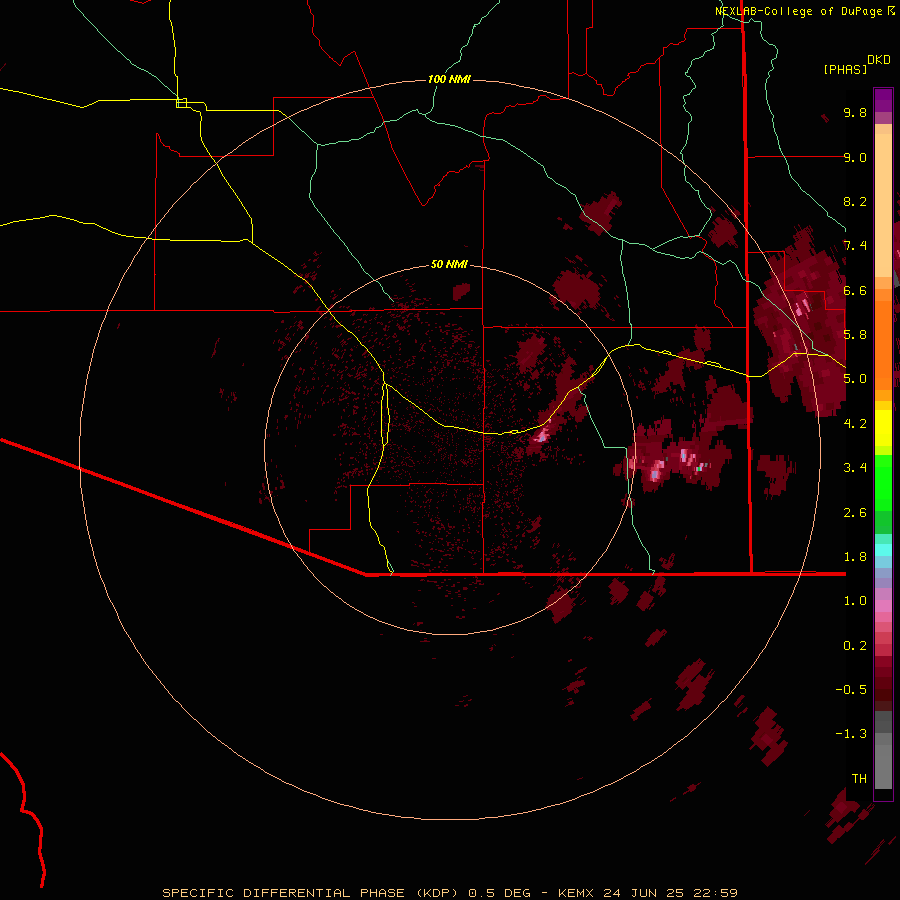Pick the bright orange segment of the color bar
The image size is (900, 900).
coord(883,346)
